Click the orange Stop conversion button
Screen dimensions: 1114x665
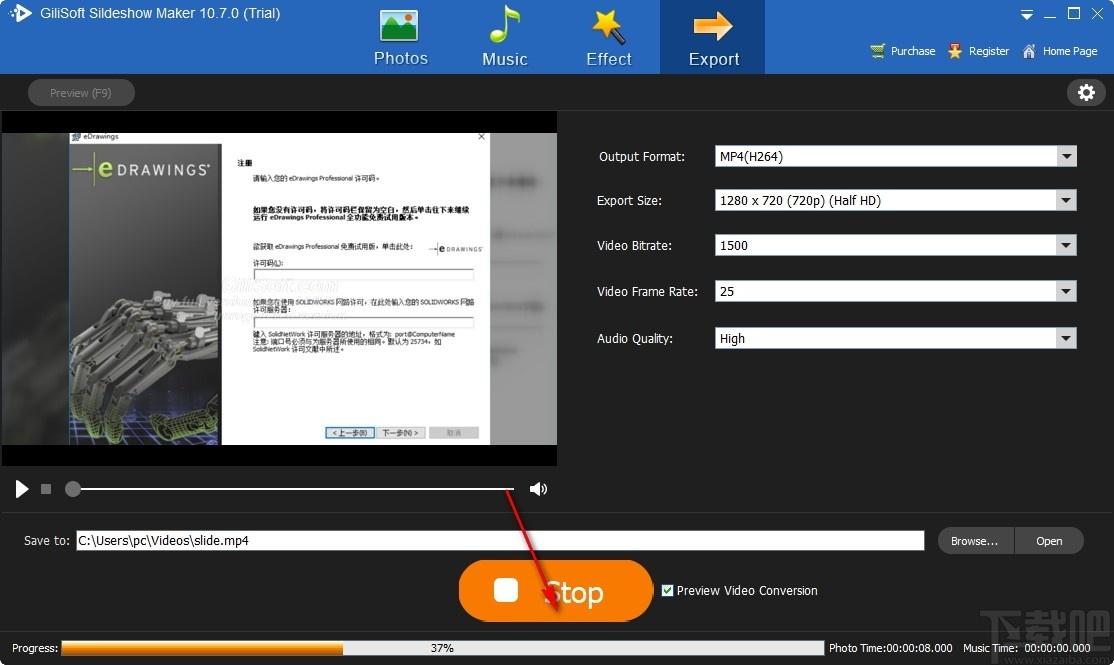[x=556, y=590]
